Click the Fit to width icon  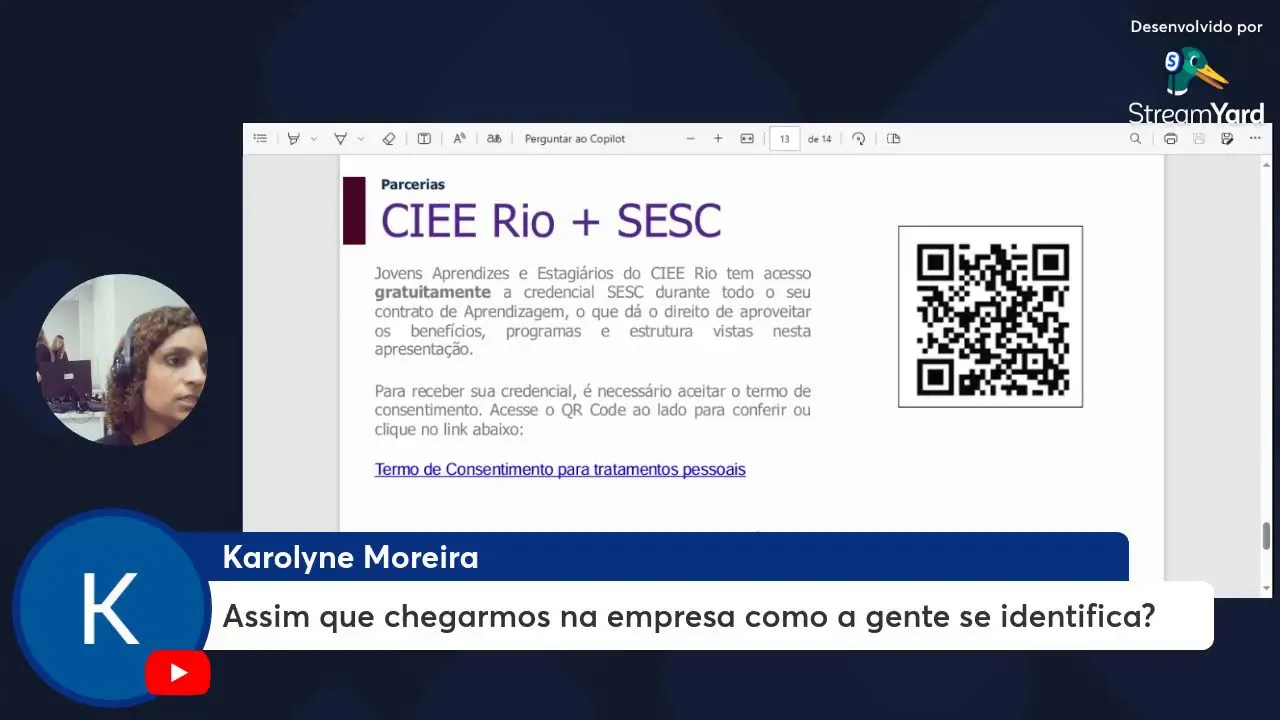point(747,139)
